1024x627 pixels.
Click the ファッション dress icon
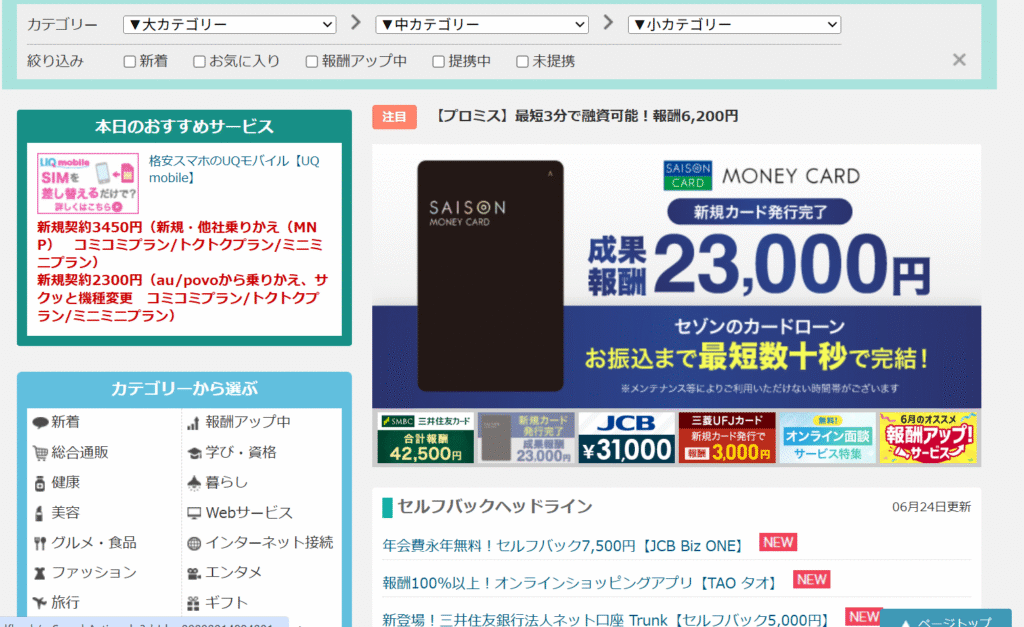click(40, 573)
